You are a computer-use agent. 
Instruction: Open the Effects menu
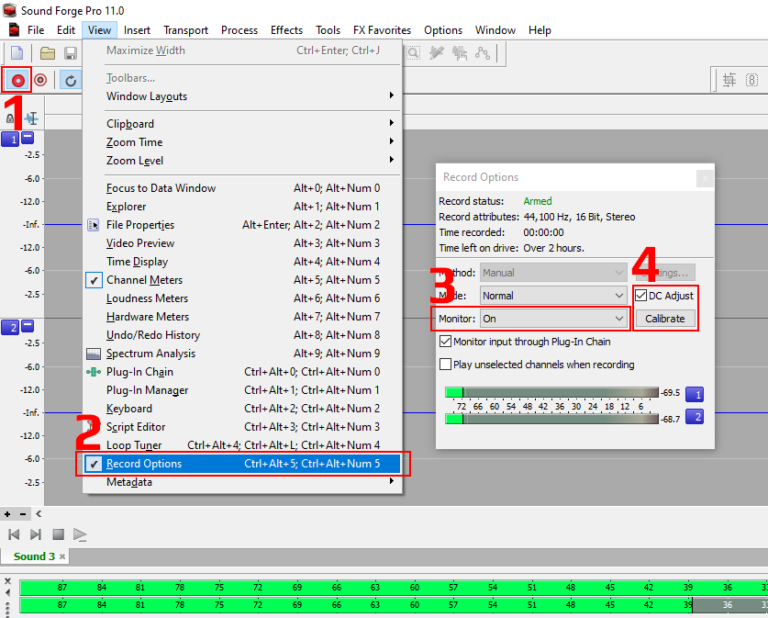pos(286,30)
